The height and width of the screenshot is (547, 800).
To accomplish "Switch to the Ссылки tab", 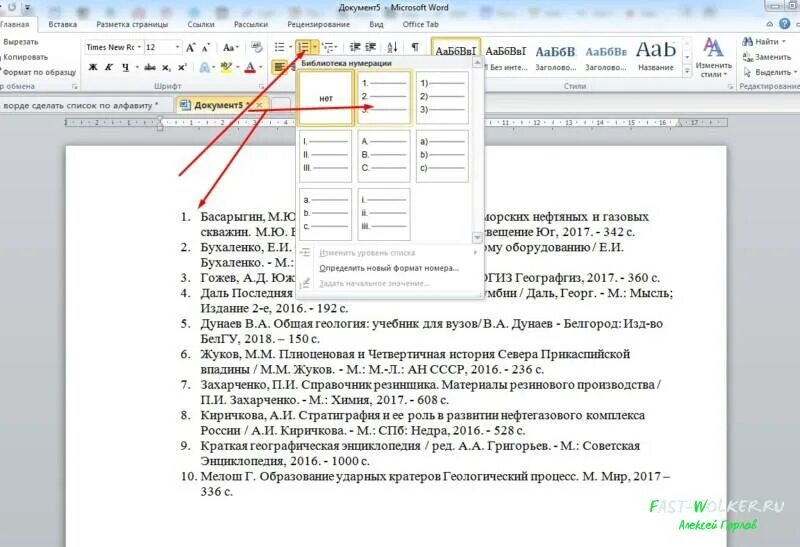I will 201,24.
